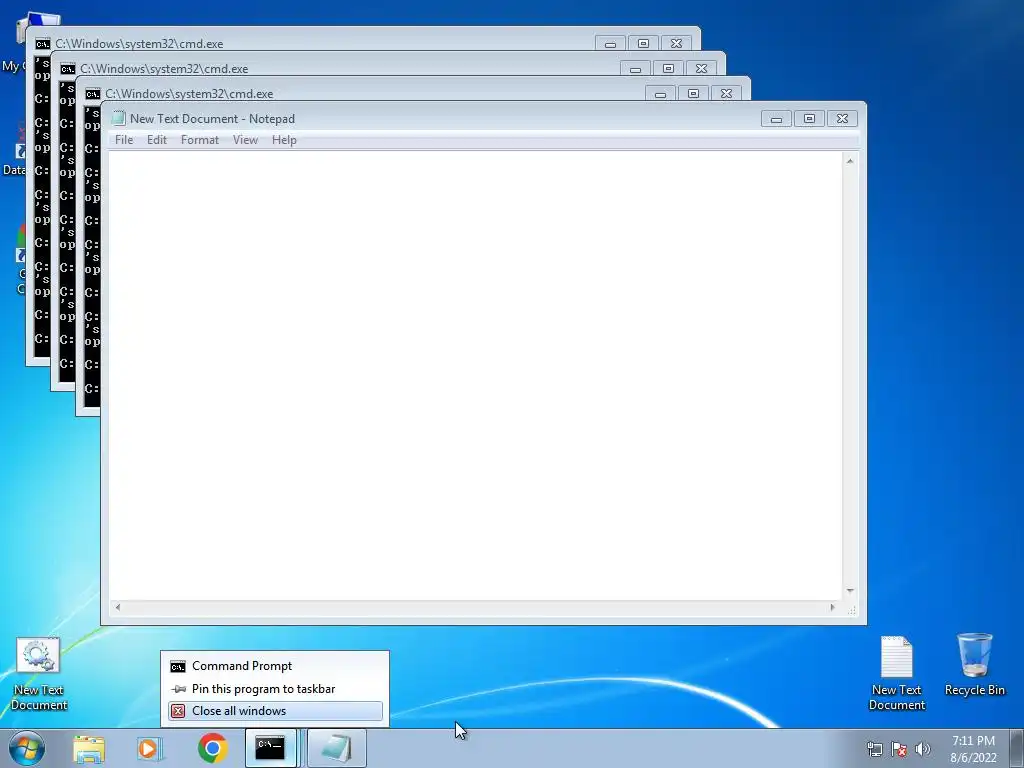Viewport: 1024px width, 768px height.
Task: Click the taskbar clock showing 7:11 PM
Action: [973, 749]
